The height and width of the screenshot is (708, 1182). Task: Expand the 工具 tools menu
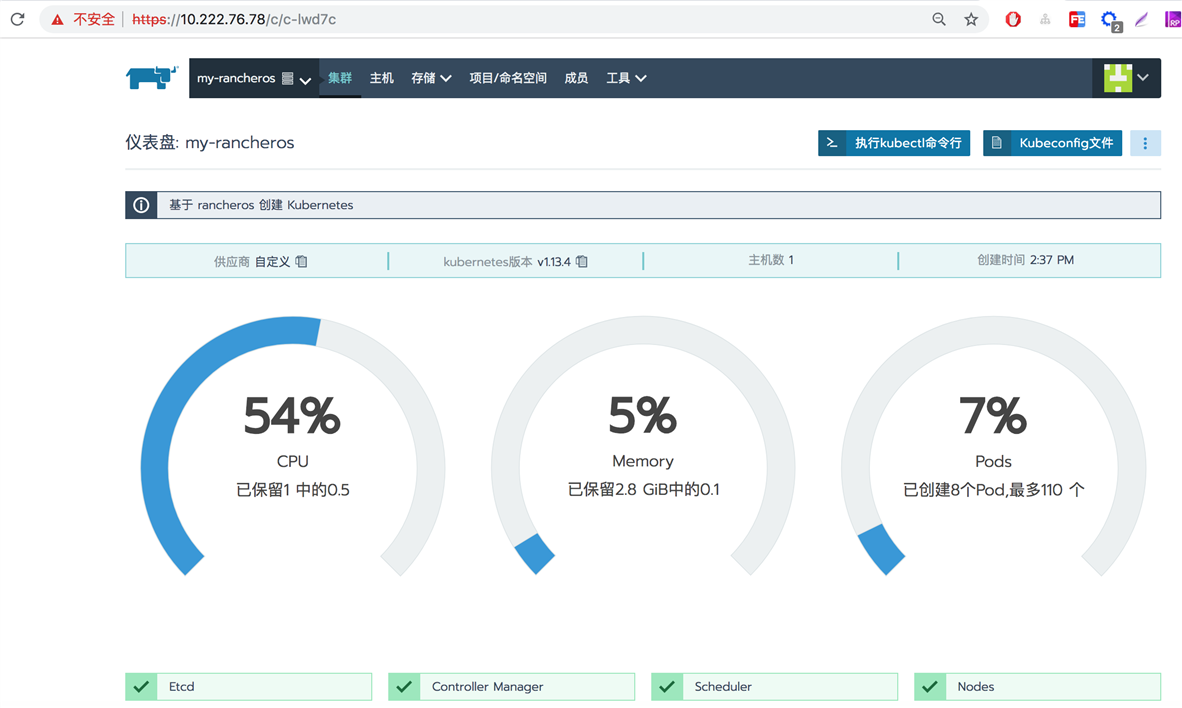pyautogui.click(x=626, y=78)
